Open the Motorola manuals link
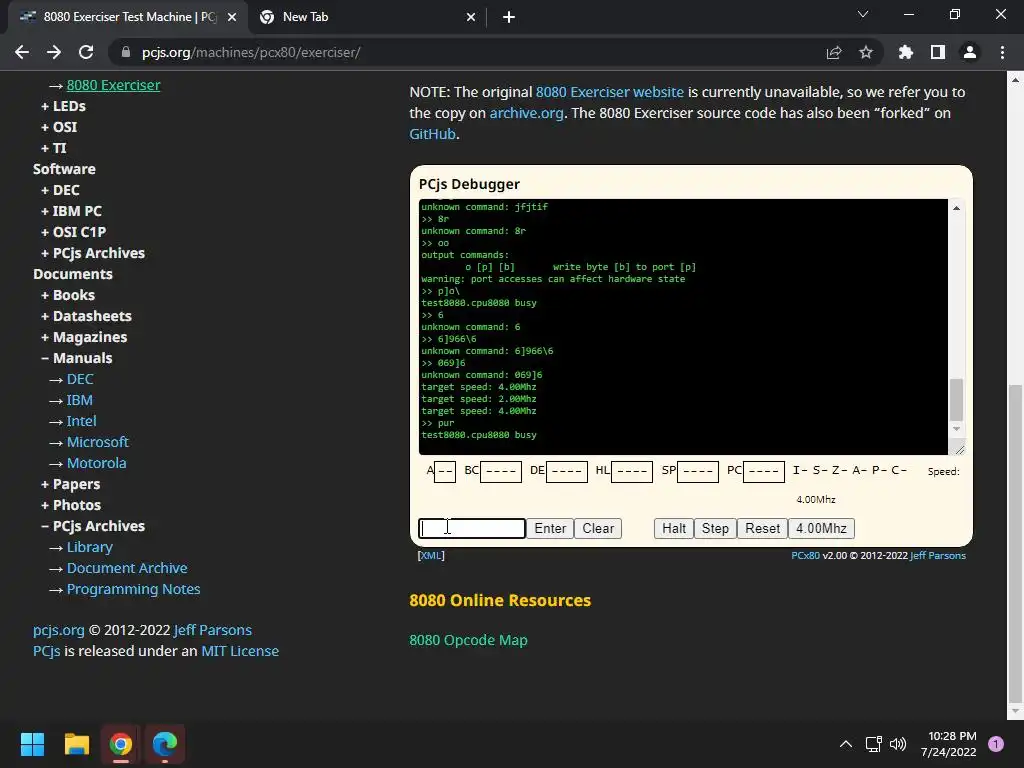 (x=97, y=462)
